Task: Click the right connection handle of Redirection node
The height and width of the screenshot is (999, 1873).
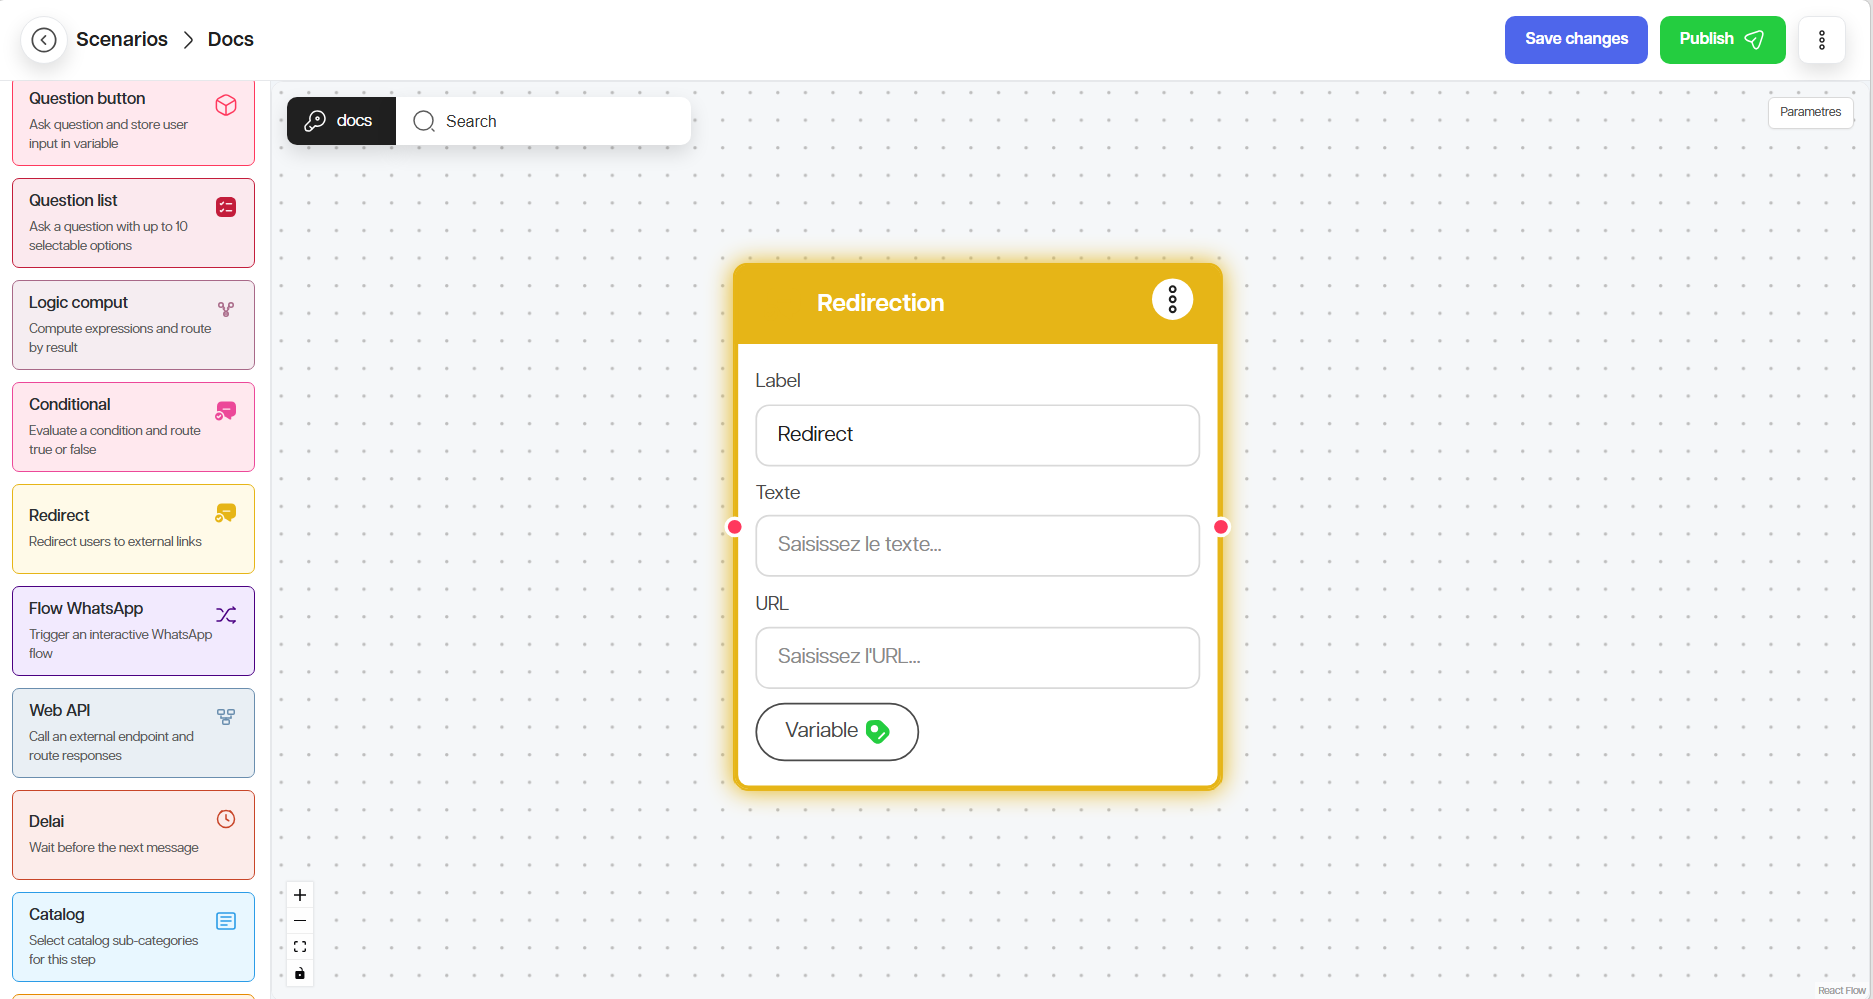Action: pos(1221,527)
